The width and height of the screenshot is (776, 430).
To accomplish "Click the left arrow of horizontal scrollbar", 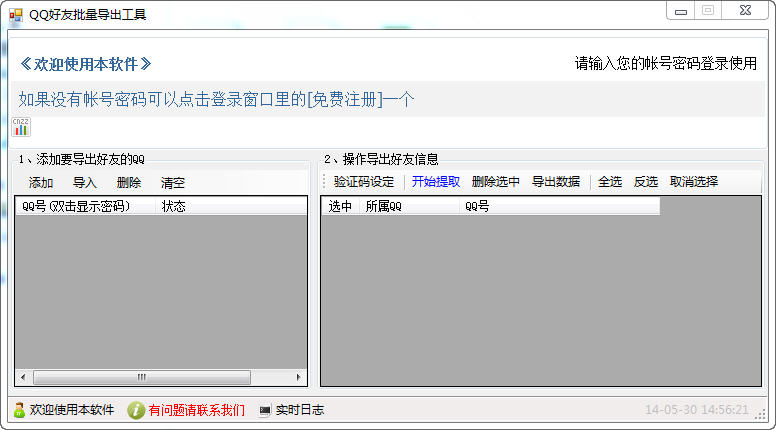I will tap(23, 378).
